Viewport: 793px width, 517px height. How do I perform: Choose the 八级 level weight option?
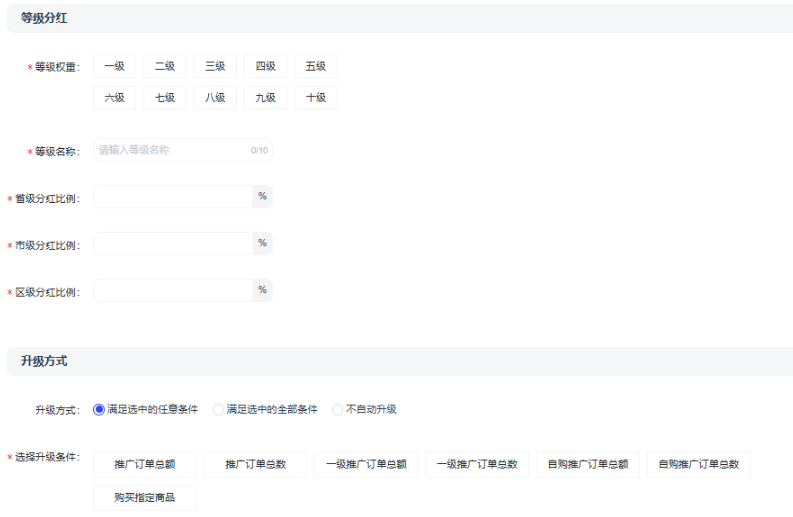[x=215, y=98]
